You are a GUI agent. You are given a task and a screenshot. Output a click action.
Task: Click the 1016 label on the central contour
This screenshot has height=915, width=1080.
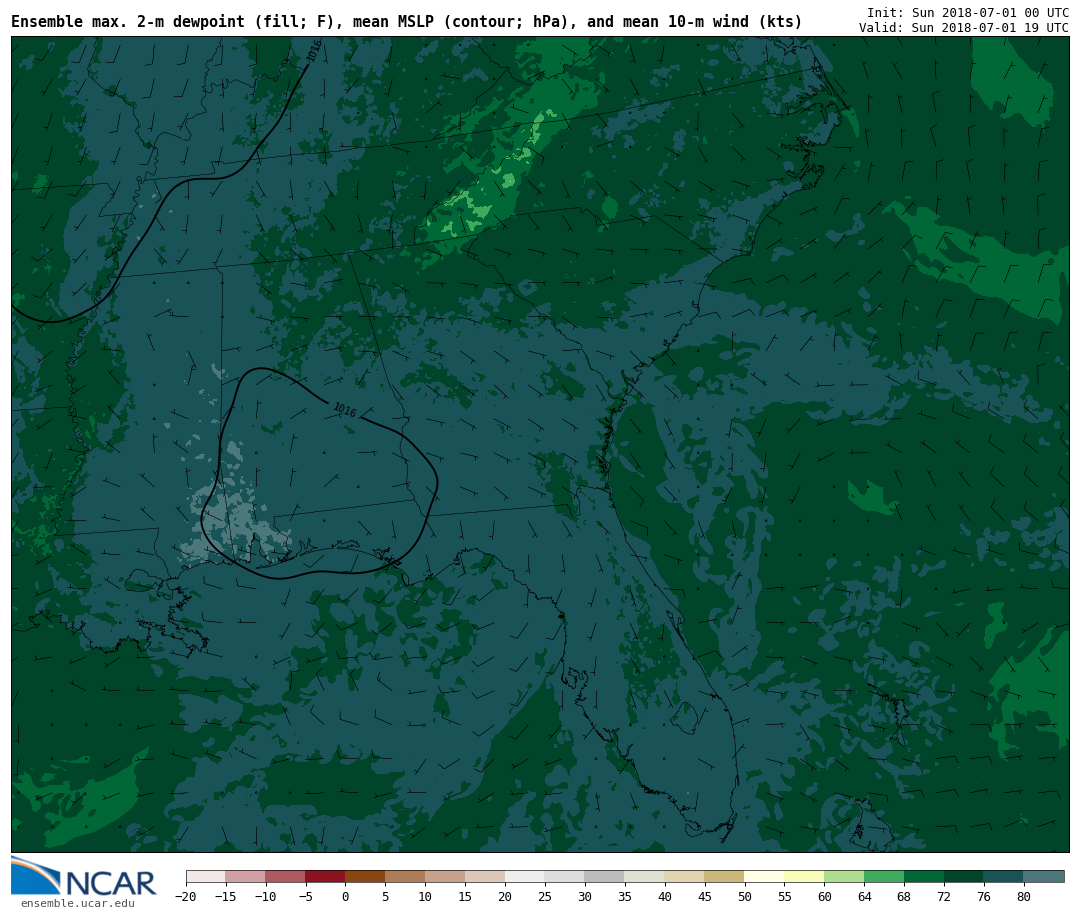(344, 410)
